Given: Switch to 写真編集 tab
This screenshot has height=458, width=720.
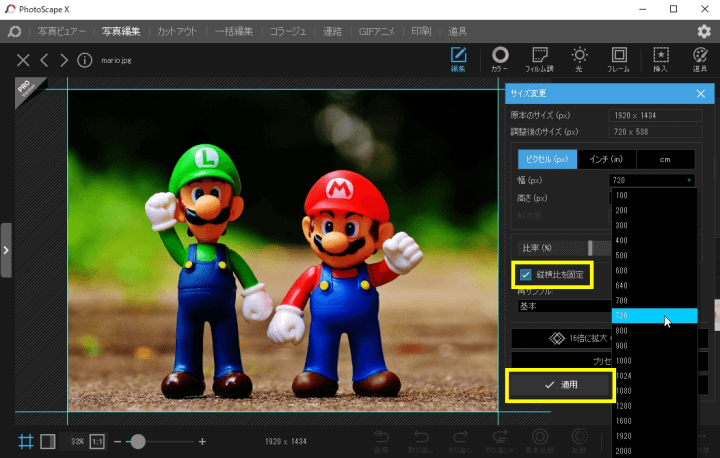Looking at the screenshot, I should click(x=121, y=31).
